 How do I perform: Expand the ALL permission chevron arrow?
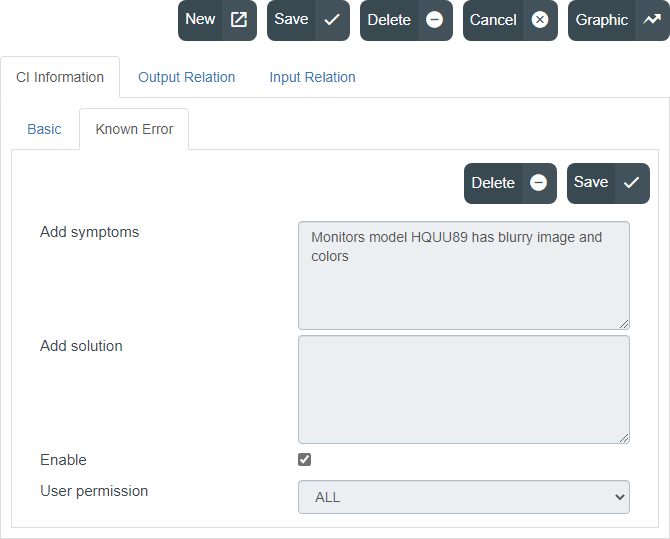(620, 497)
